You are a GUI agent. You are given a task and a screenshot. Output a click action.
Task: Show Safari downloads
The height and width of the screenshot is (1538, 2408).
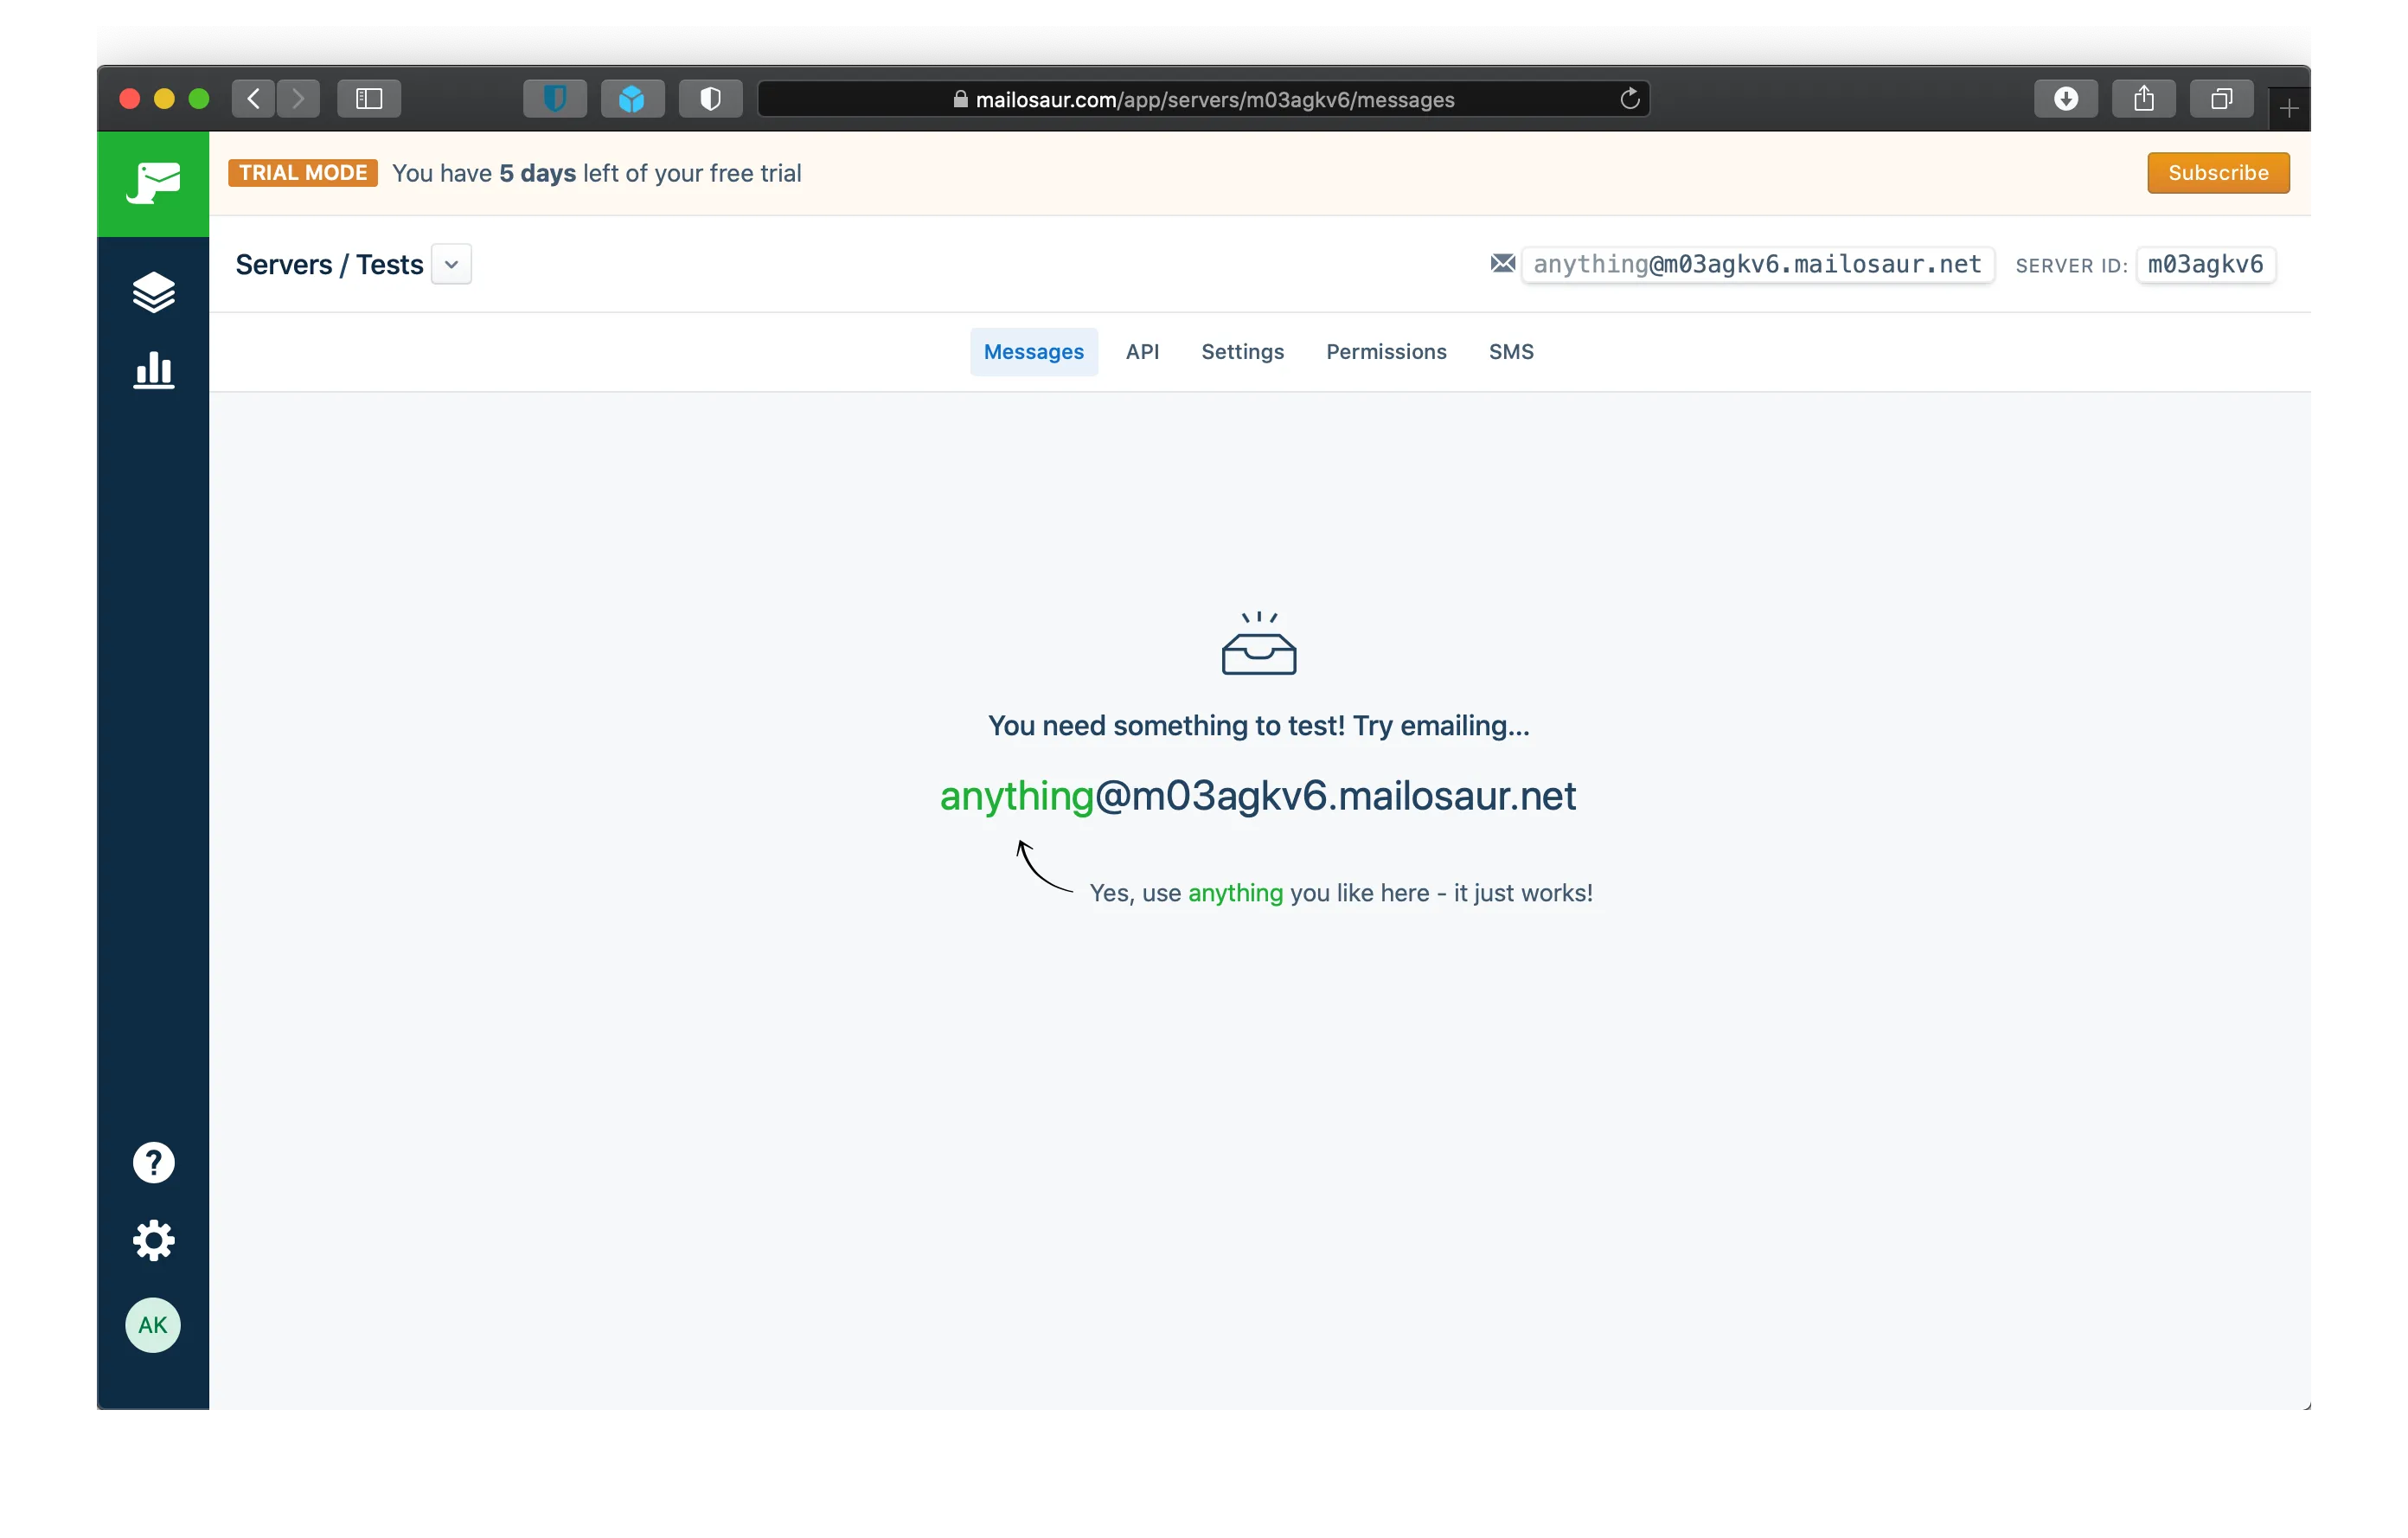(x=2065, y=99)
